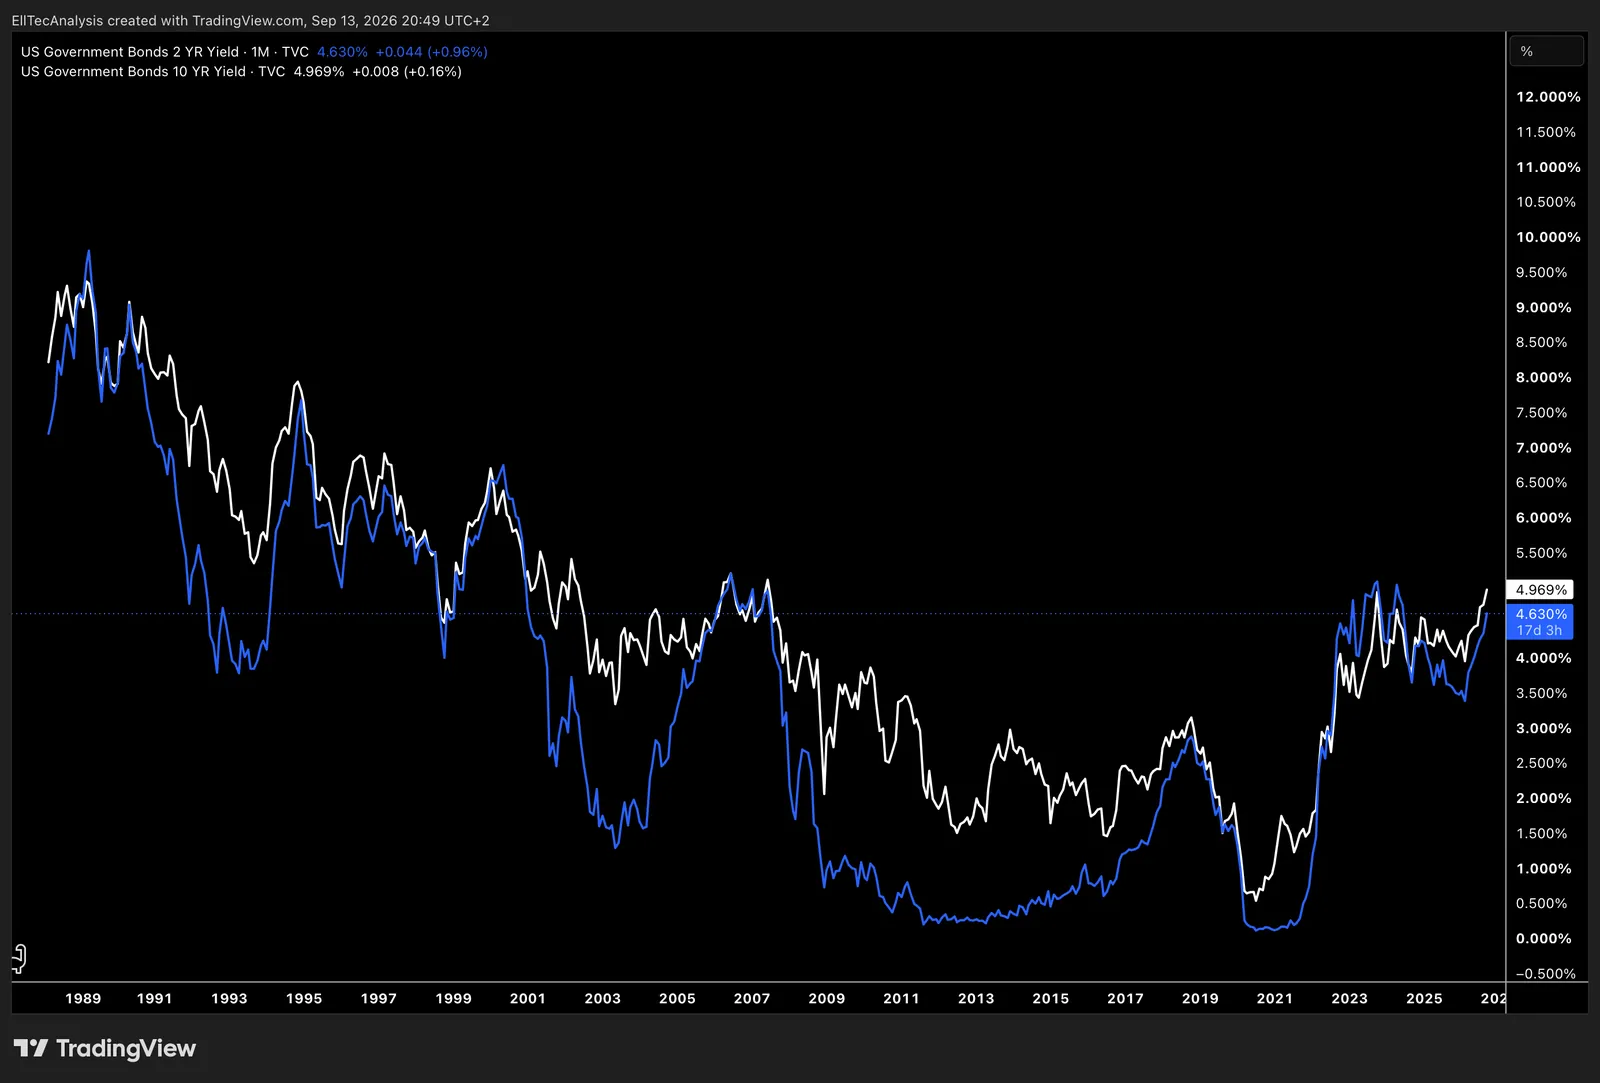Click the 6.000% price scale label

coord(1544,517)
